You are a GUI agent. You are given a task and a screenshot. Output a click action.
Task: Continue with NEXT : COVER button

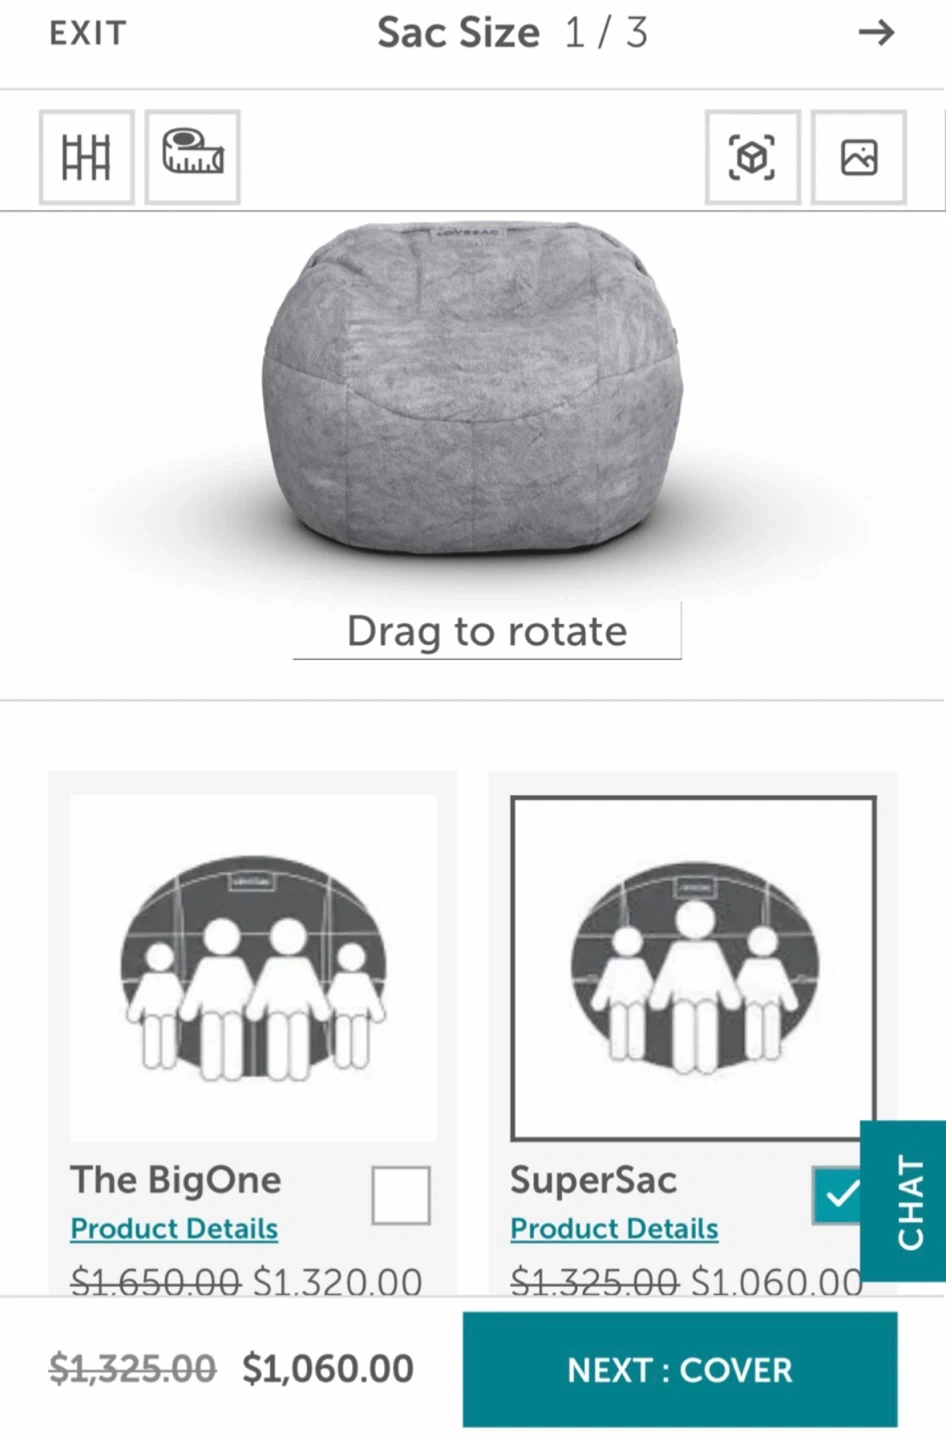click(x=680, y=1369)
